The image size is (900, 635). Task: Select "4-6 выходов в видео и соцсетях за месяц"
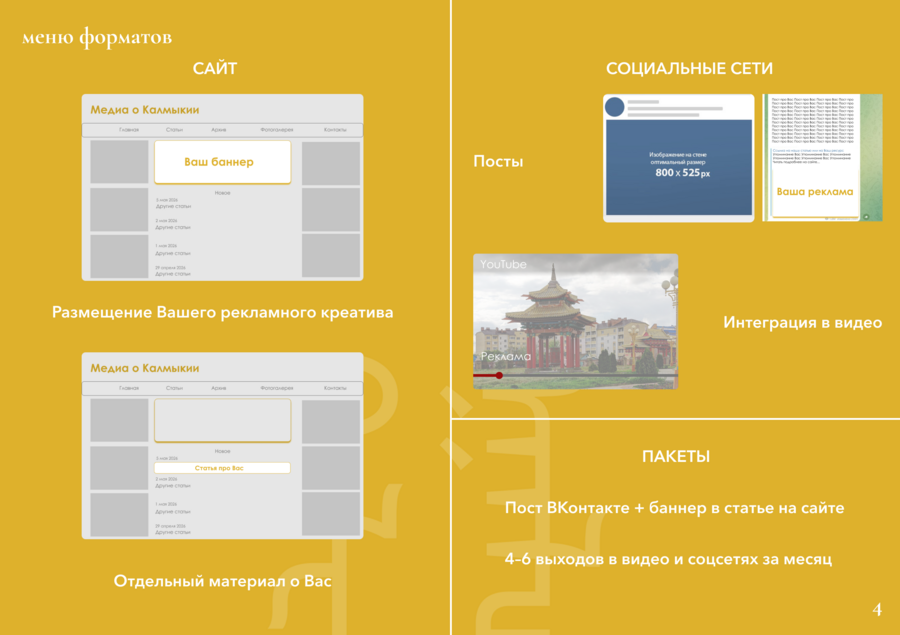668,559
